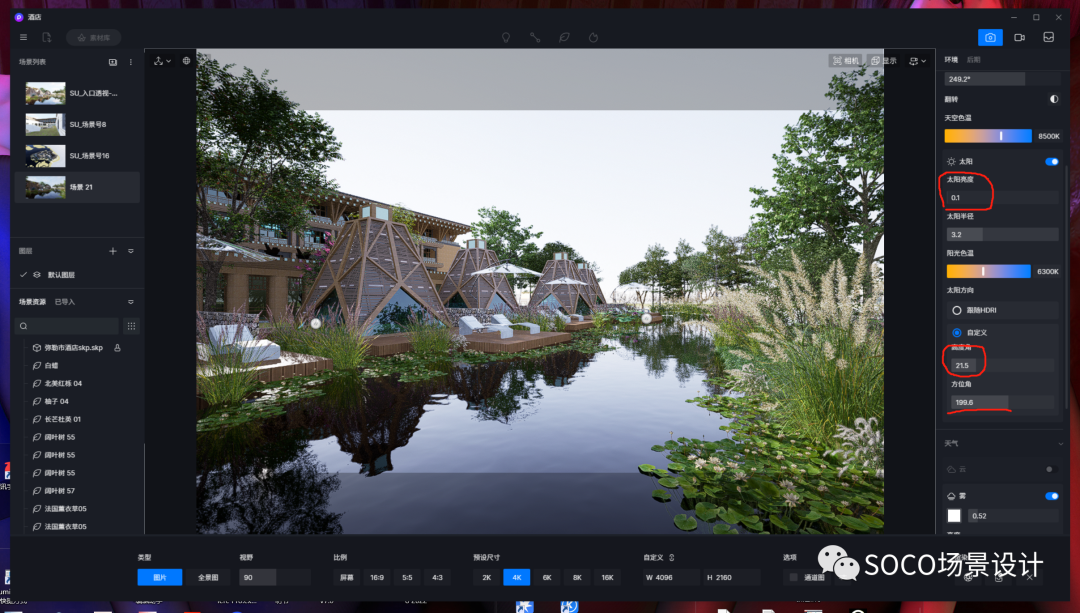Click the 太阳半径 slider 3.2
The image size is (1080, 613).
[x=1002, y=235]
